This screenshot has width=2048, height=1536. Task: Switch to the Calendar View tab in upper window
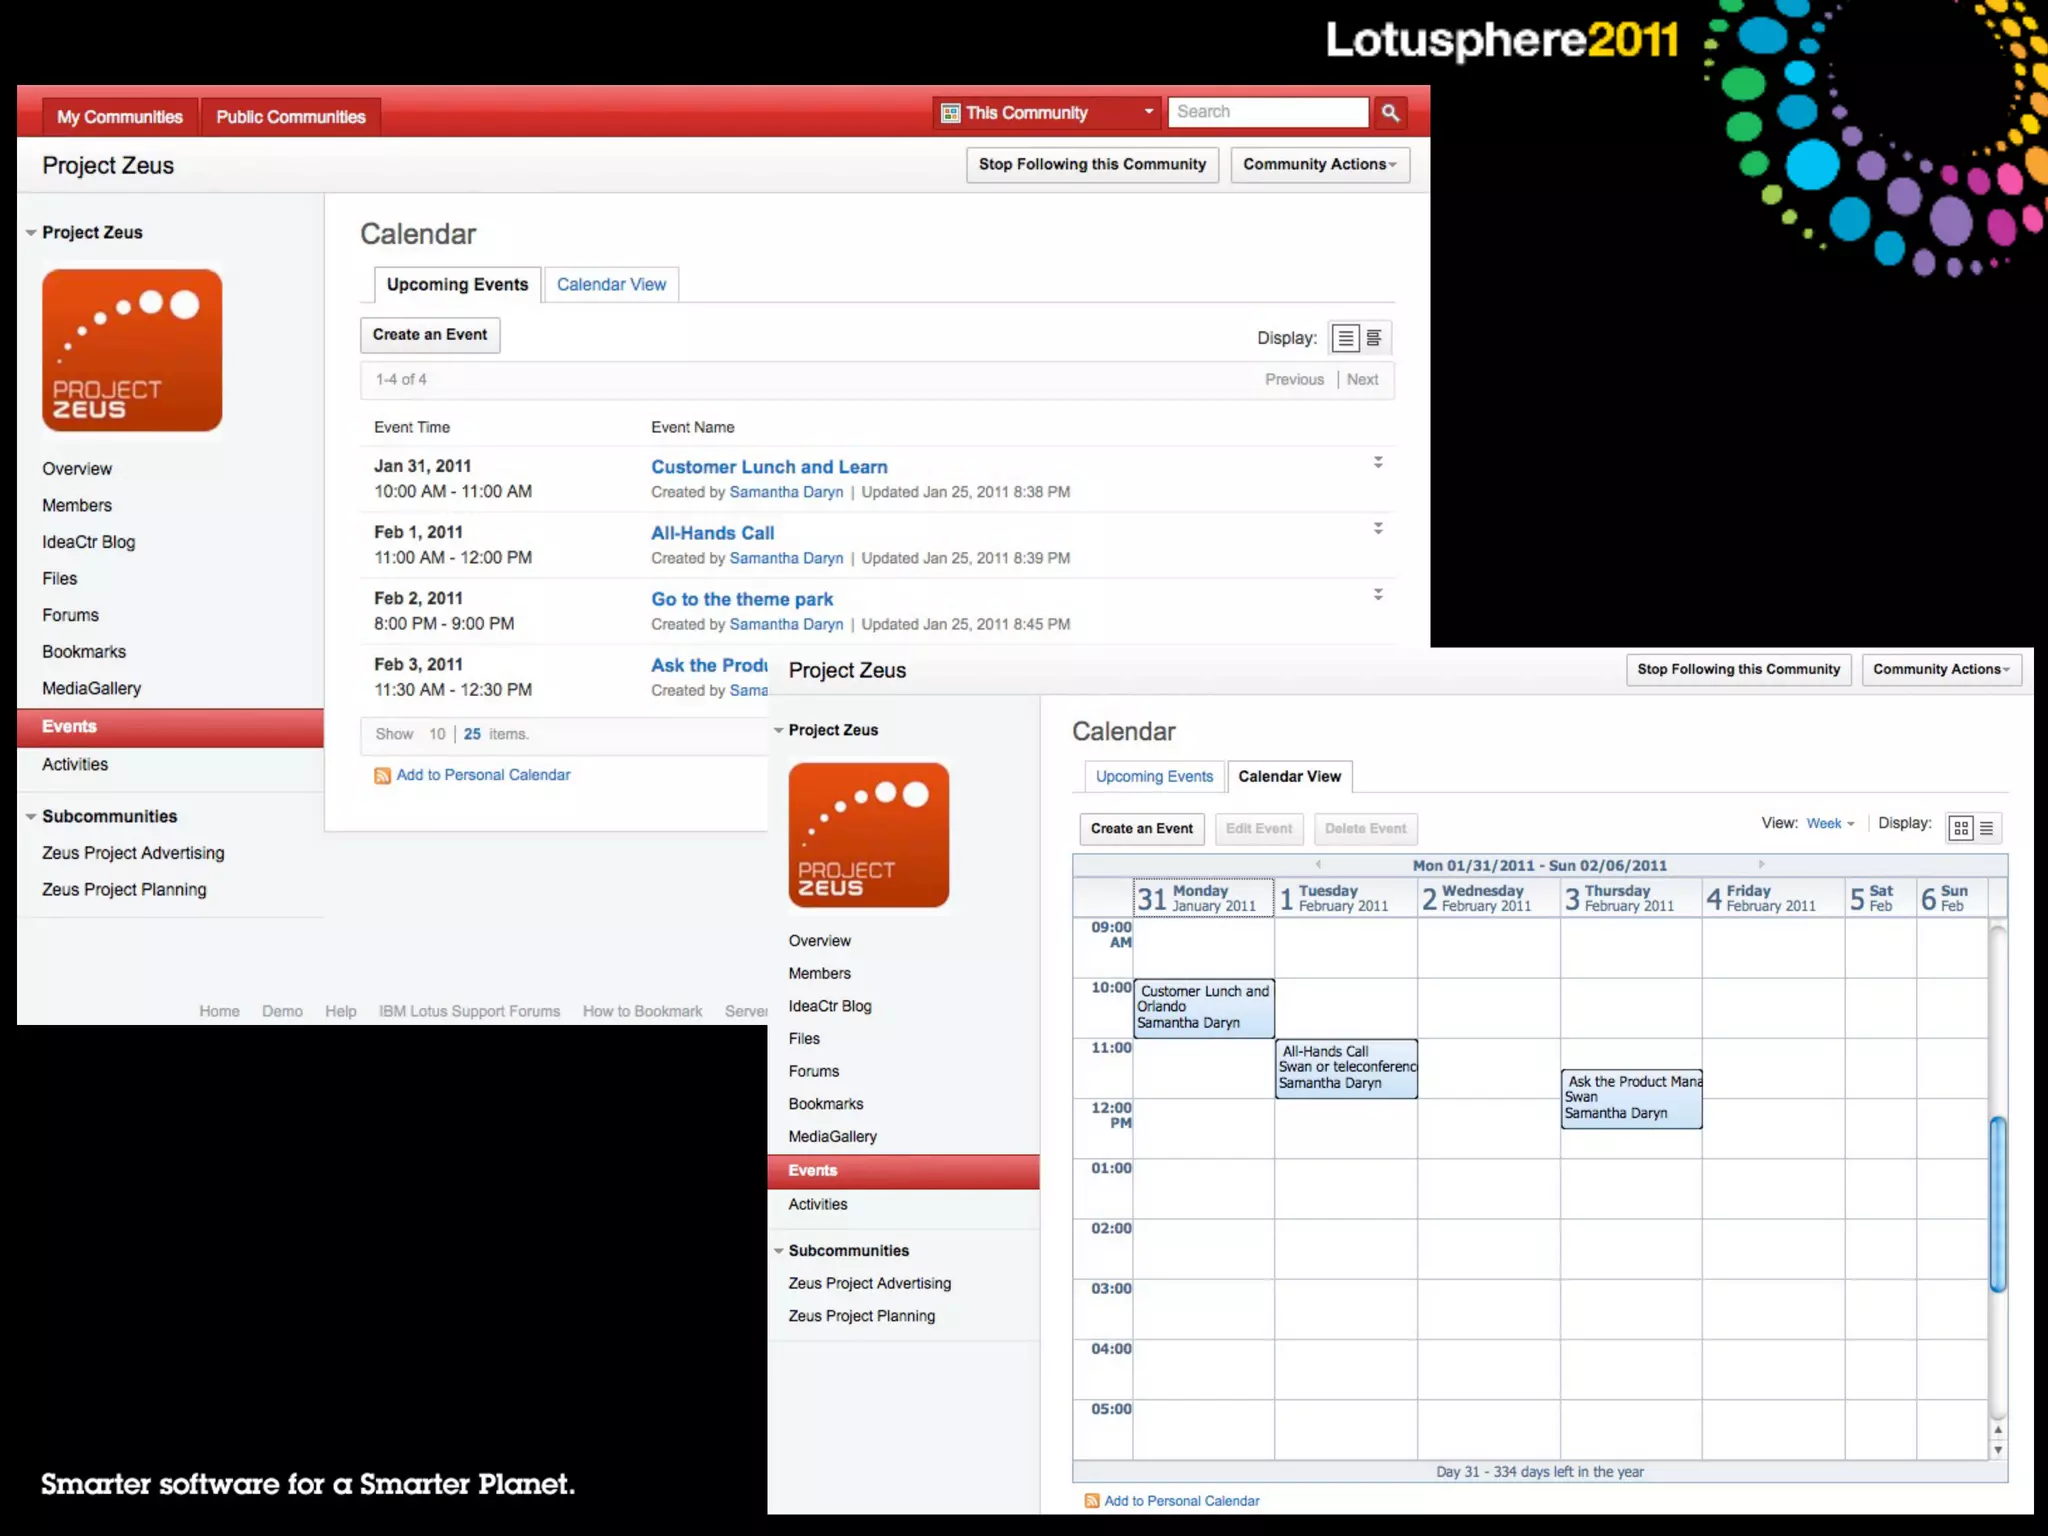611,285
